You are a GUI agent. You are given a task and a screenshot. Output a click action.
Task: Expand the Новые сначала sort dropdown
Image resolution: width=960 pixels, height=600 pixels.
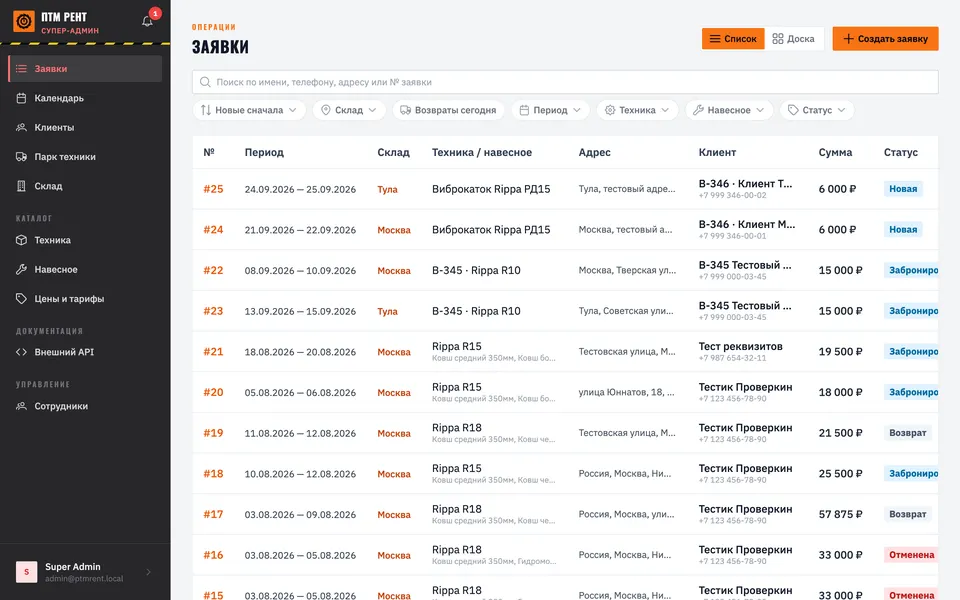tap(249, 110)
